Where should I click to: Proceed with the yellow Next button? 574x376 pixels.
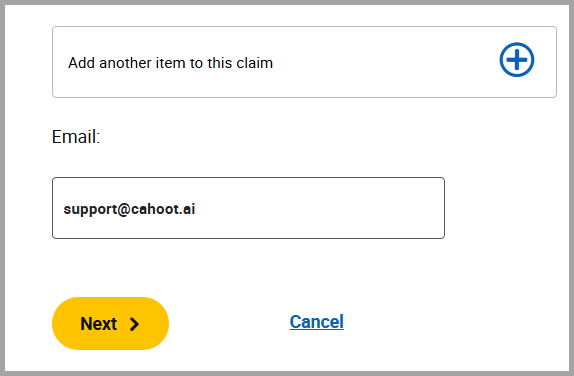(x=110, y=323)
